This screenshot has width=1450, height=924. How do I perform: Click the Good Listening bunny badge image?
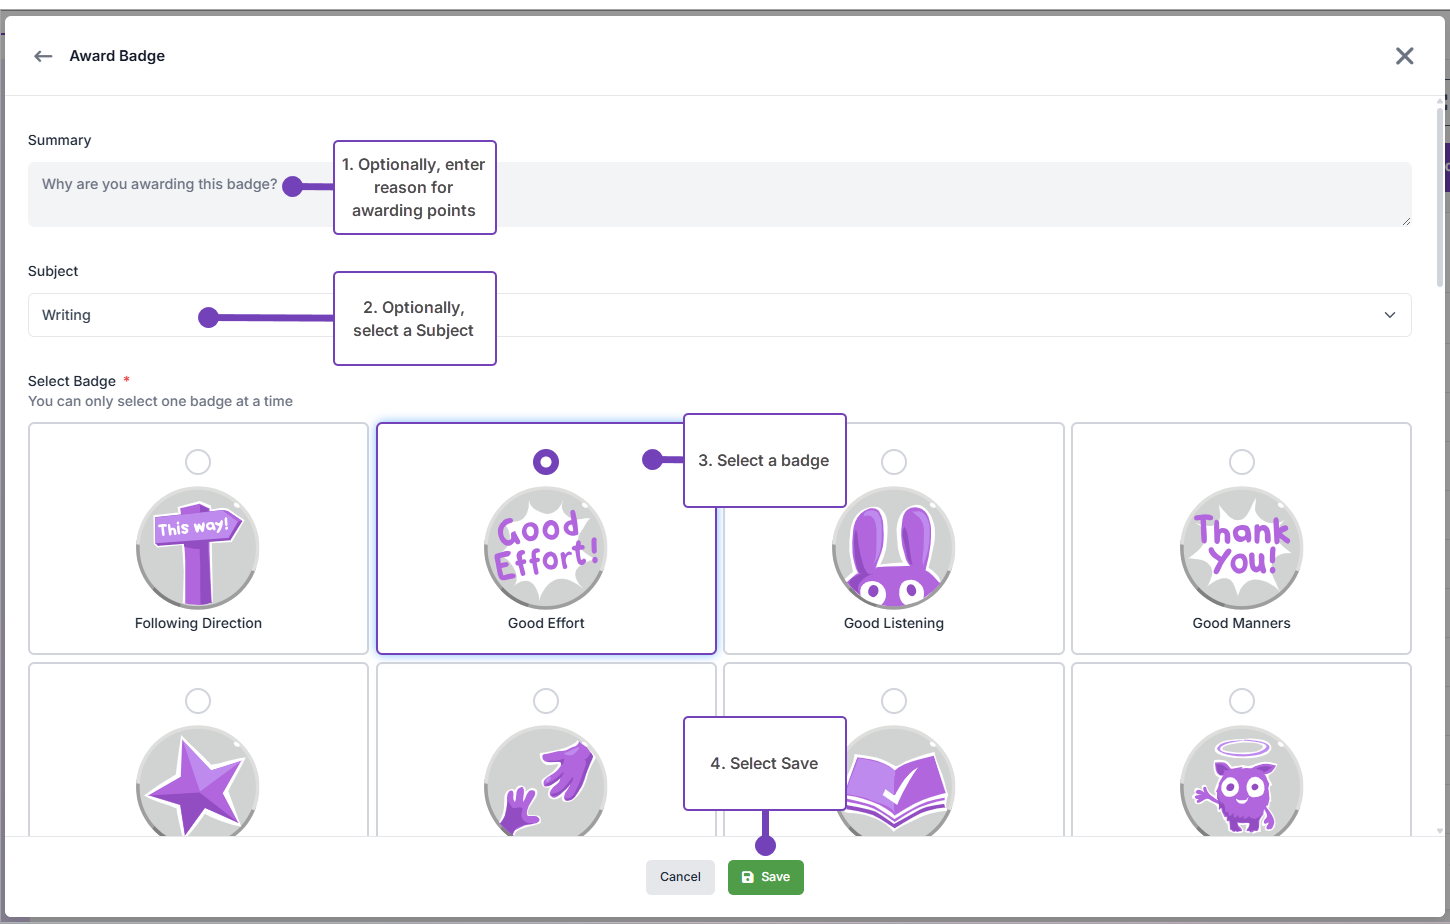click(894, 548)
